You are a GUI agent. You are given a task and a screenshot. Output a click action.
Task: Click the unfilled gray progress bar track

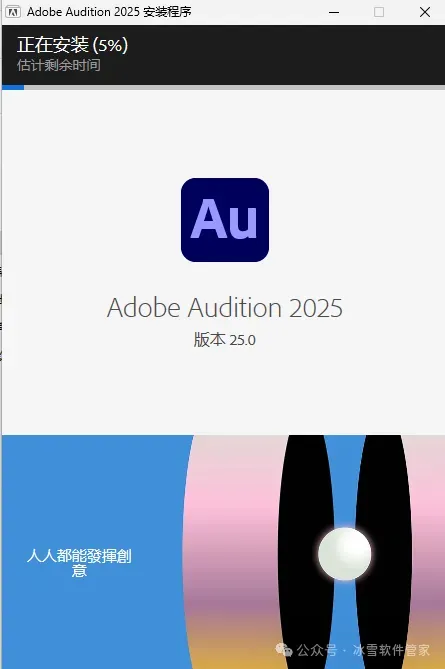[234, 87]
